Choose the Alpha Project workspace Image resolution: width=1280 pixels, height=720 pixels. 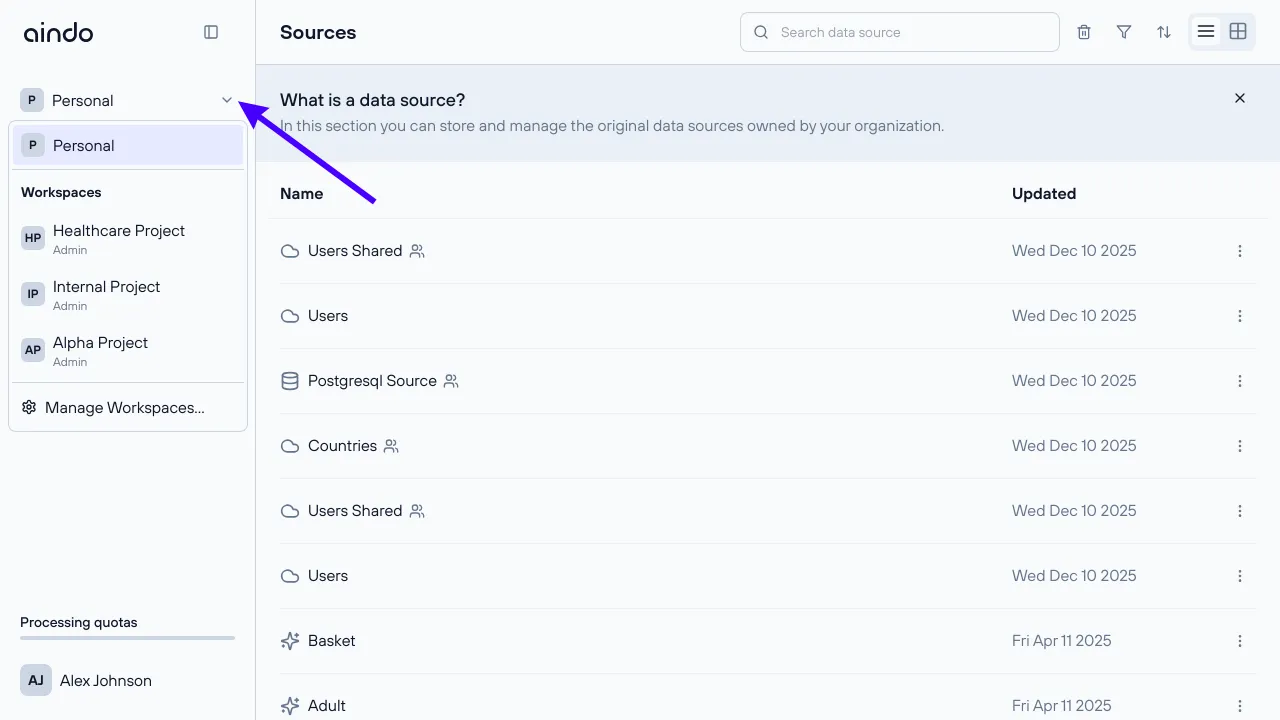[x=100, y=350]
